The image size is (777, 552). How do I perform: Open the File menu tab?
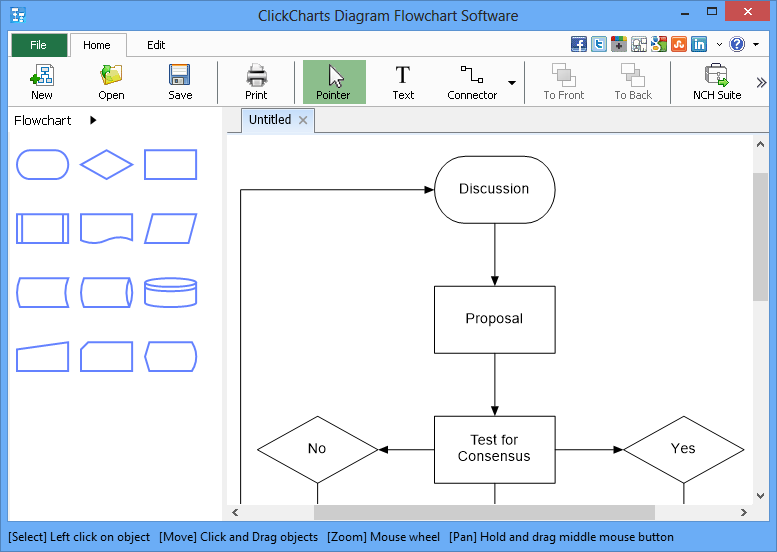39,45
